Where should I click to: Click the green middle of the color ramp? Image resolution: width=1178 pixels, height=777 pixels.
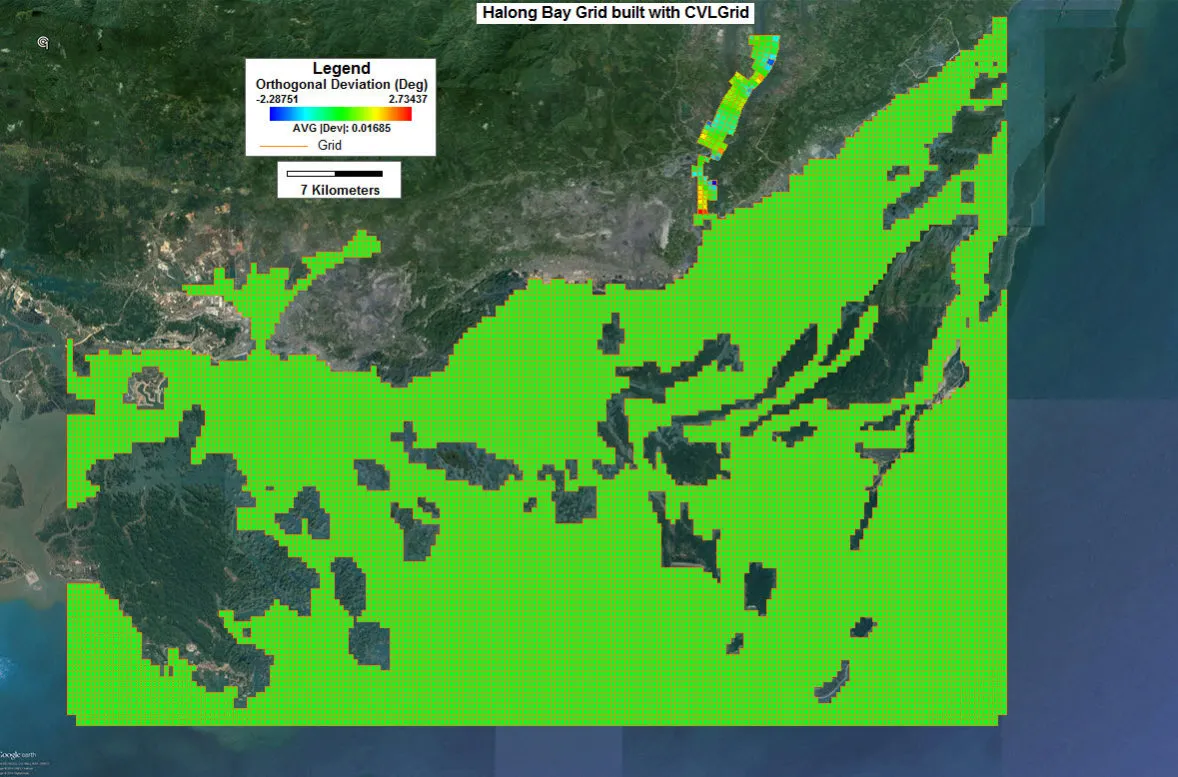coord(341,114)
